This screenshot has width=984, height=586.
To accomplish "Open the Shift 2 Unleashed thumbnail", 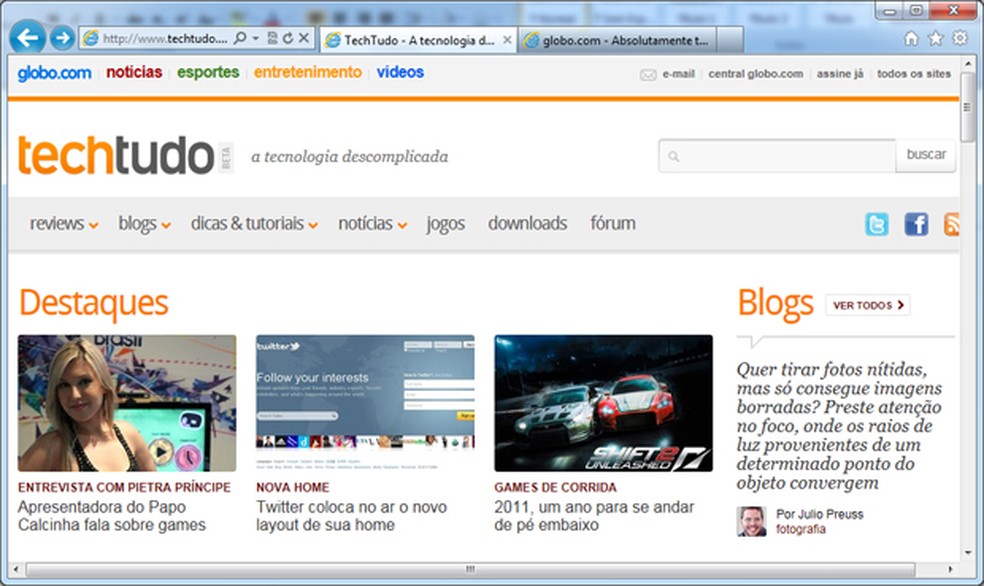I will (603, 403).
